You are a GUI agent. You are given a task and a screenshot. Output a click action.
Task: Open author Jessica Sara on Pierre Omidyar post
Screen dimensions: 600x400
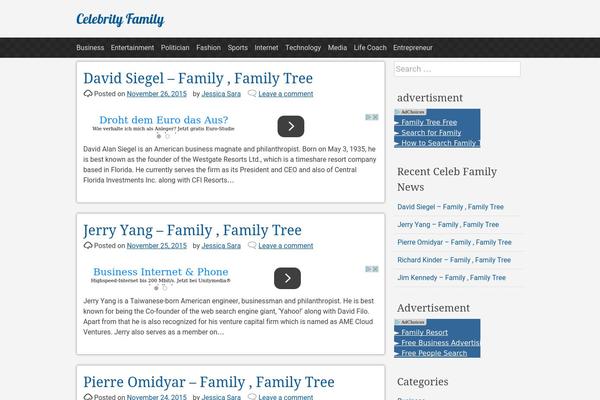pos(221,397)
